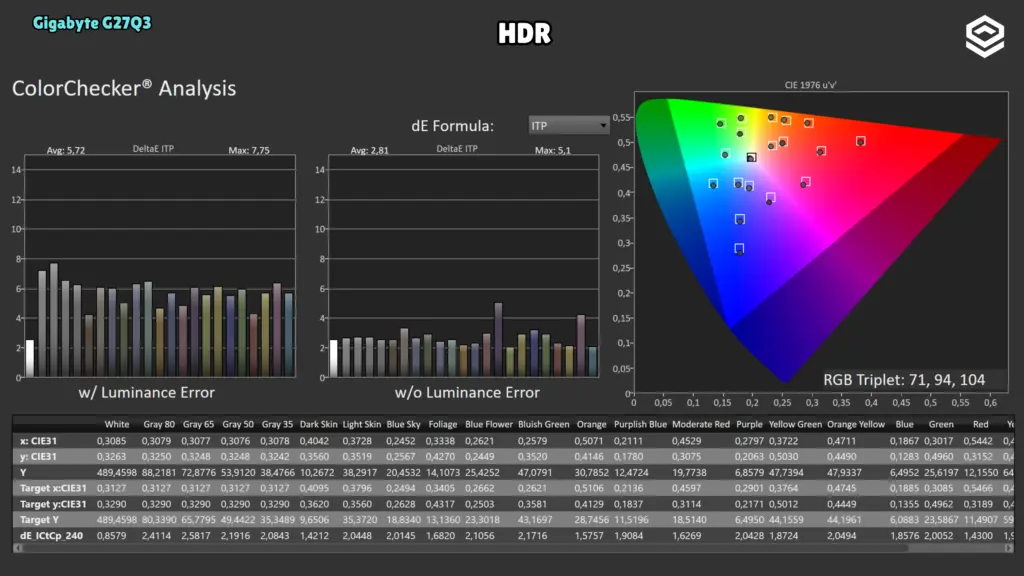This screenshot has height=576, width=1024.
Task: Select the Gray 50 column header
Action: (238, 424)
